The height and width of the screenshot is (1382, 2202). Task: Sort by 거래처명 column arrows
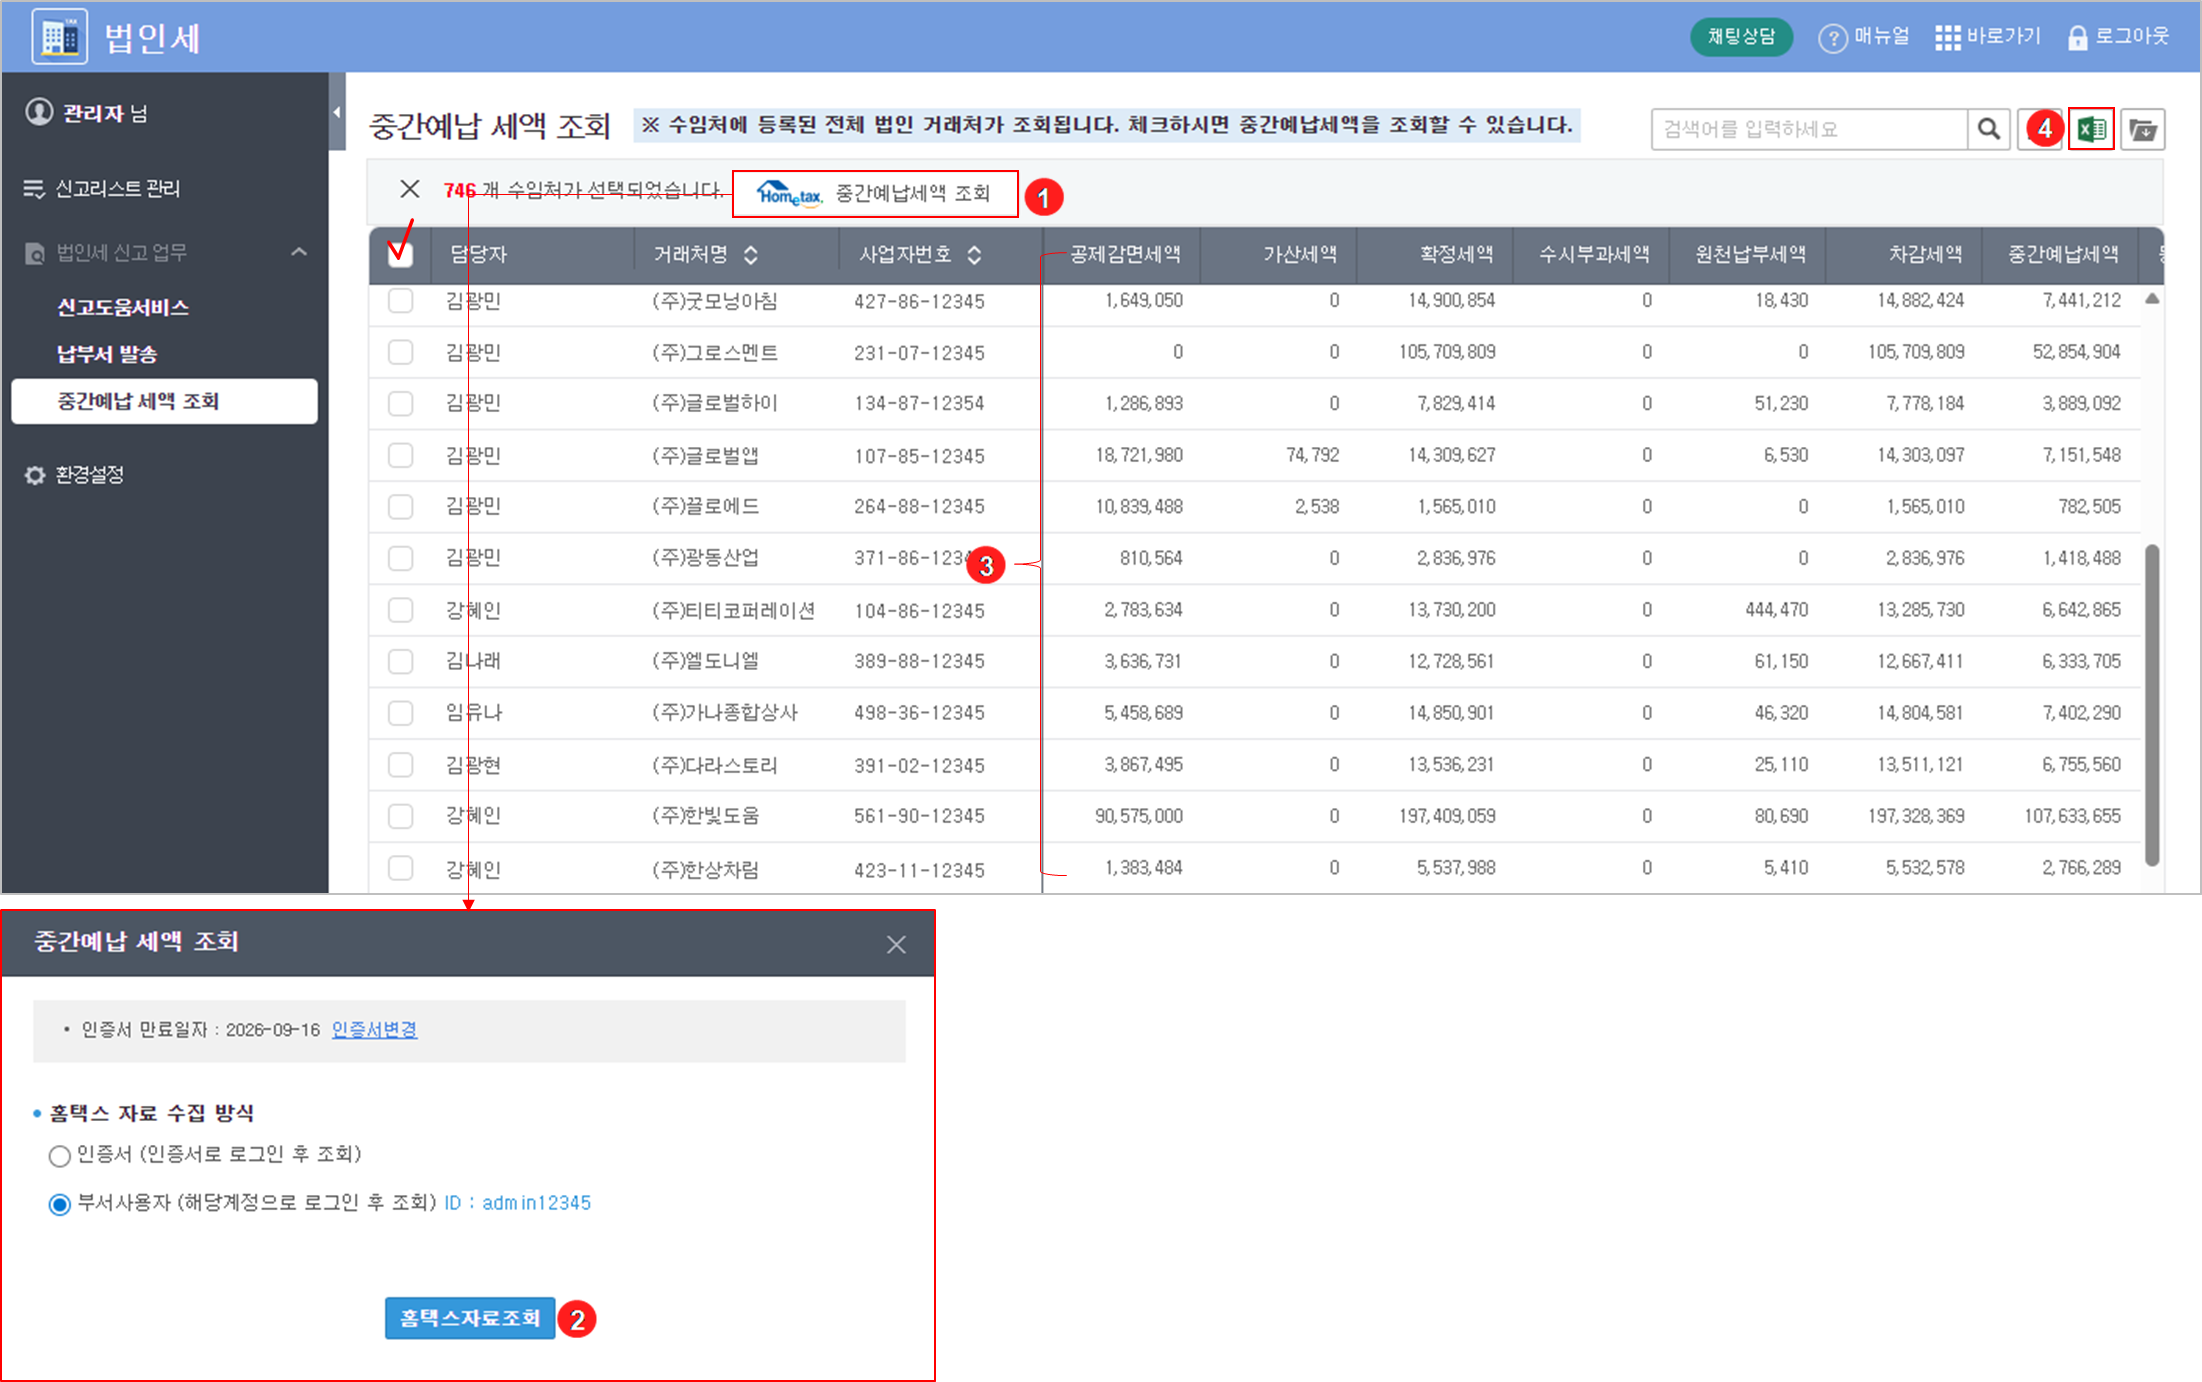pos(750,255)
